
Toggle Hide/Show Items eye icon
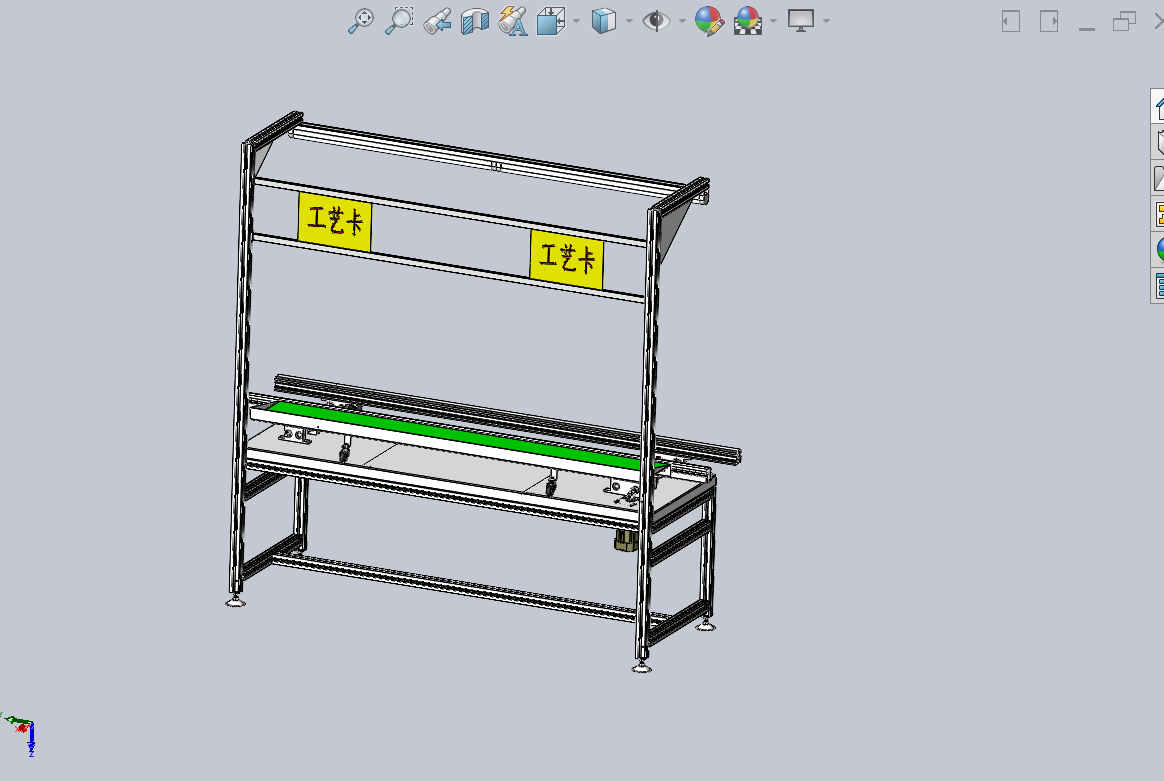point(656,21)
